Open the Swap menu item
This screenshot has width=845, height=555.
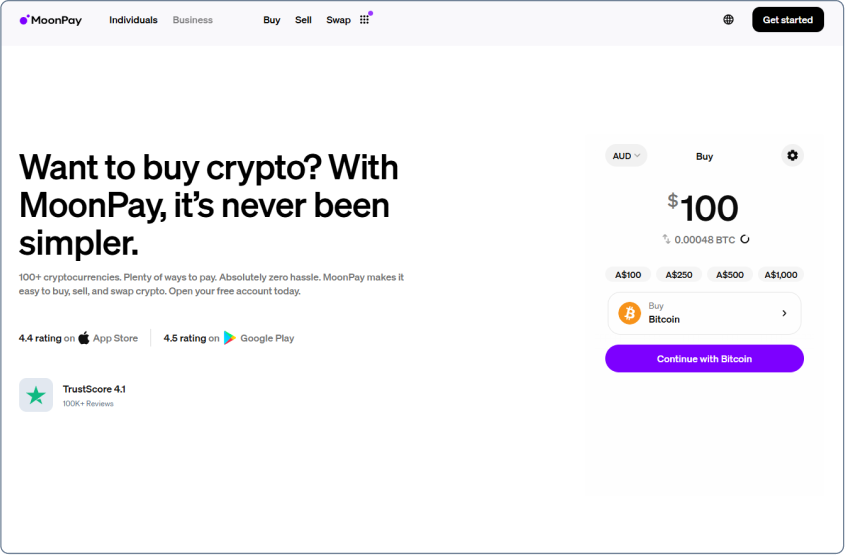[338, 20]
